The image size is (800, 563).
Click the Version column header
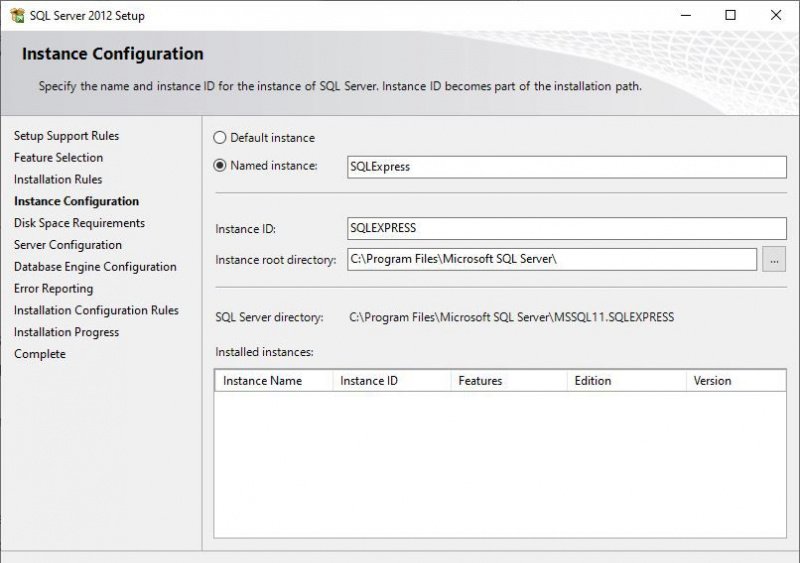coord(736,381)
